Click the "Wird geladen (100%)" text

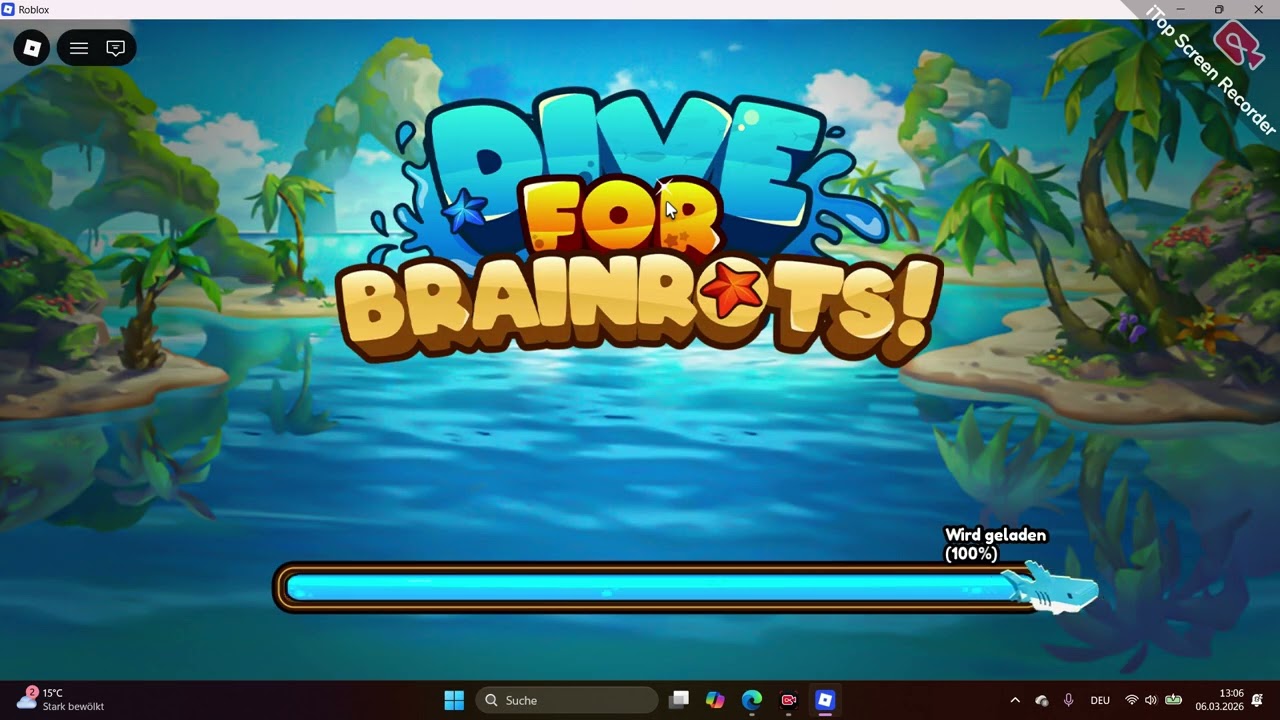pyautogui.click(x=995, y=544)
